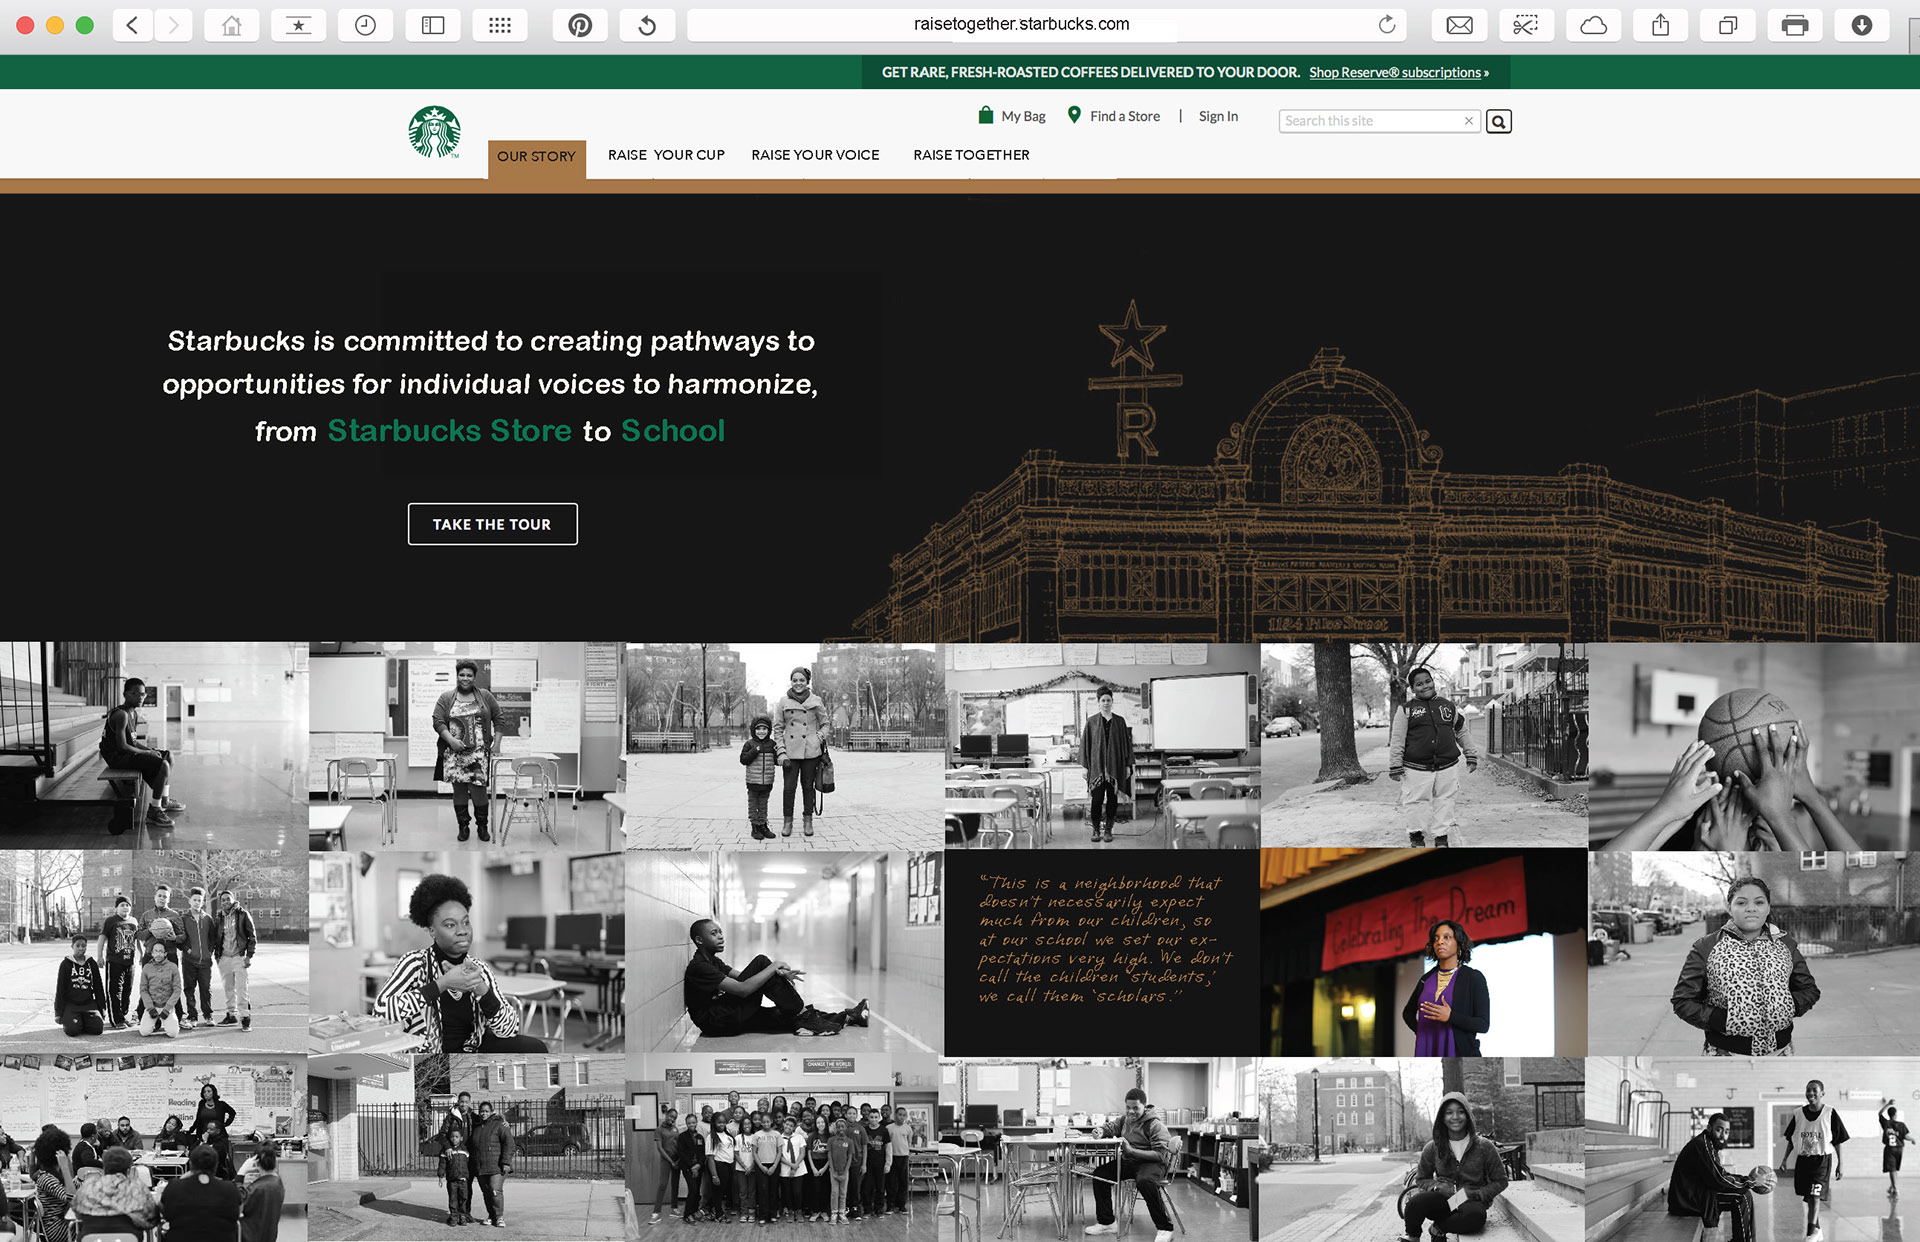Open photo of mother and child outdoors
1920x1242 pixels.
tap(785, 746)
